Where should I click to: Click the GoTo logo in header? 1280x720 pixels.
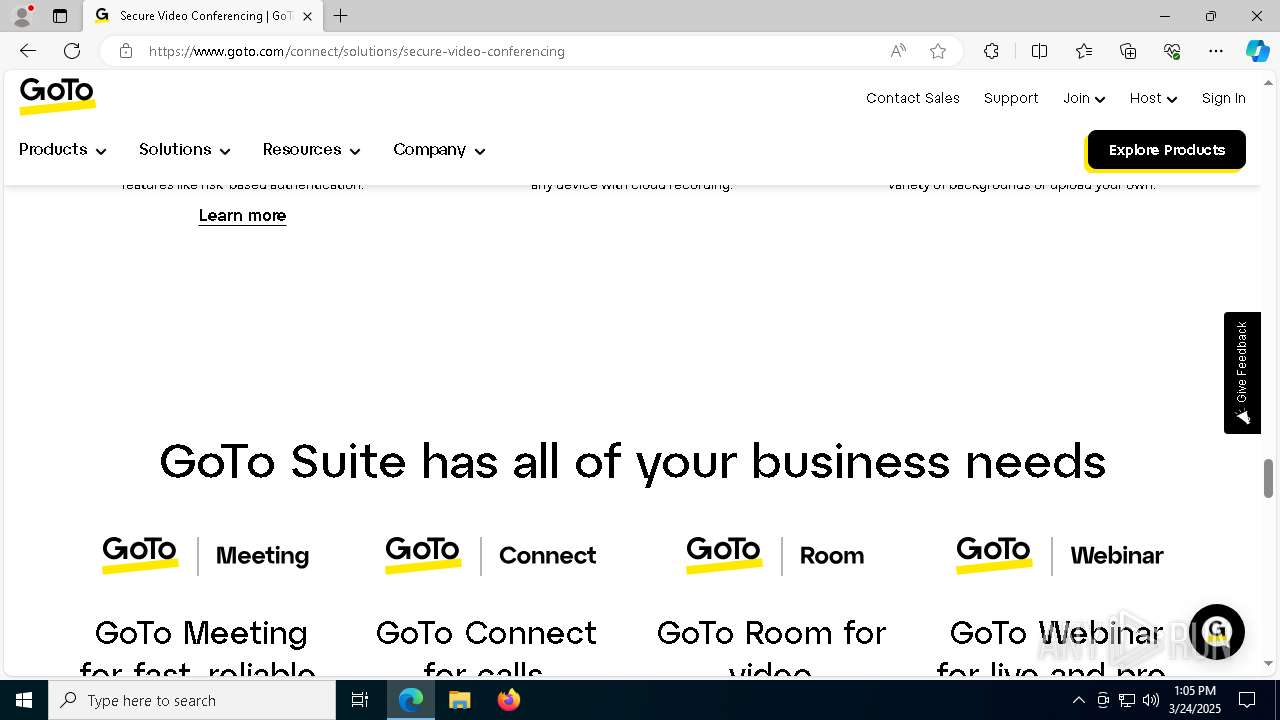pos(58,96)
